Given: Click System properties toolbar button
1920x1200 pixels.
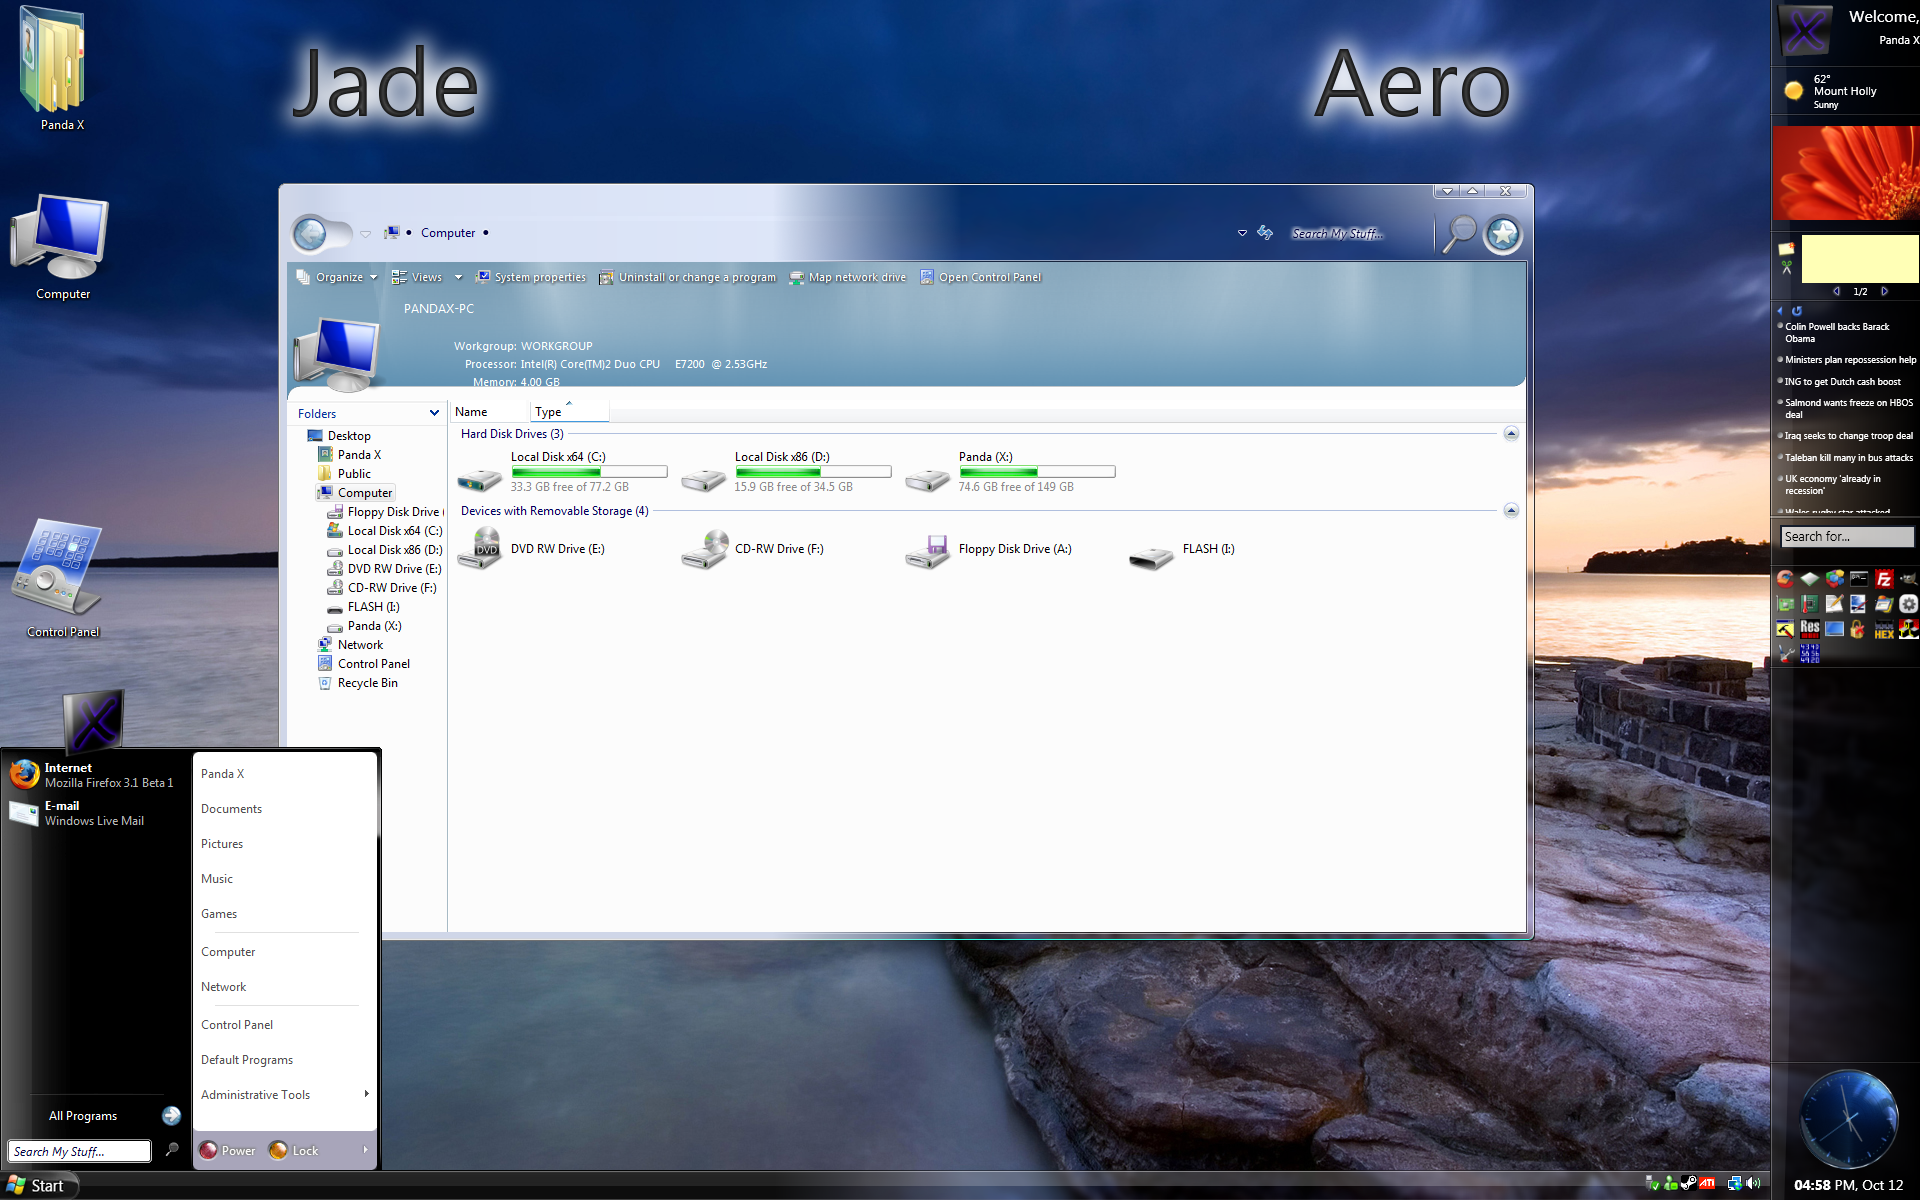Looking at the screenshot, I should pos(531,278).
